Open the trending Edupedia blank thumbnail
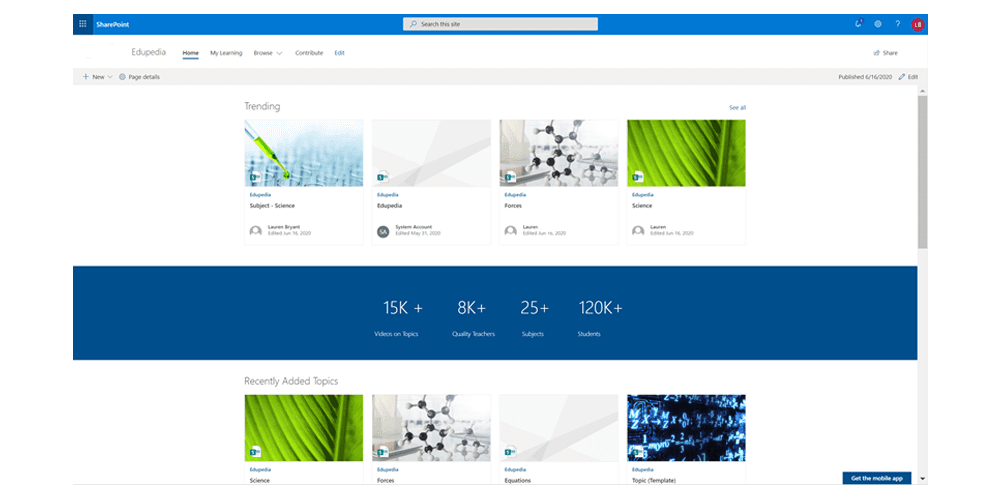1000x500 pixels. point(432,153)
